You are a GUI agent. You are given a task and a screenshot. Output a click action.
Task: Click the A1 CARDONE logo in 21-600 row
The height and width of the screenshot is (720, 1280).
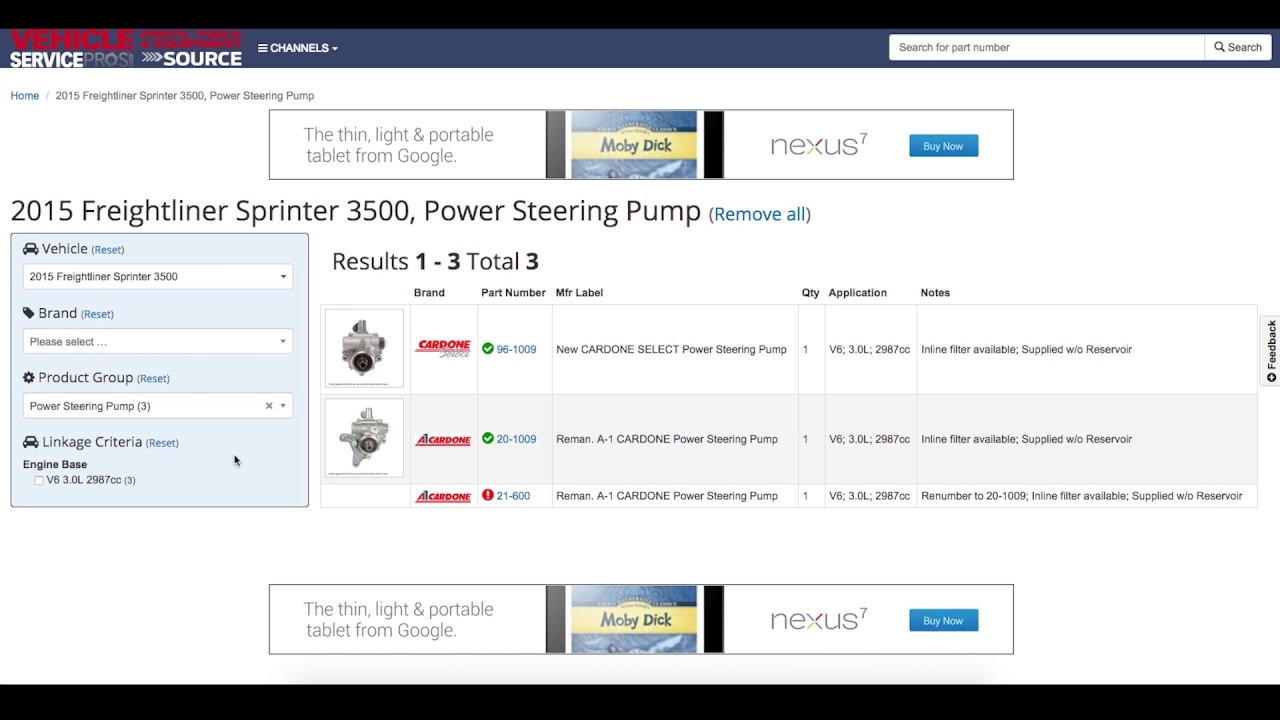tap(443, 496)
